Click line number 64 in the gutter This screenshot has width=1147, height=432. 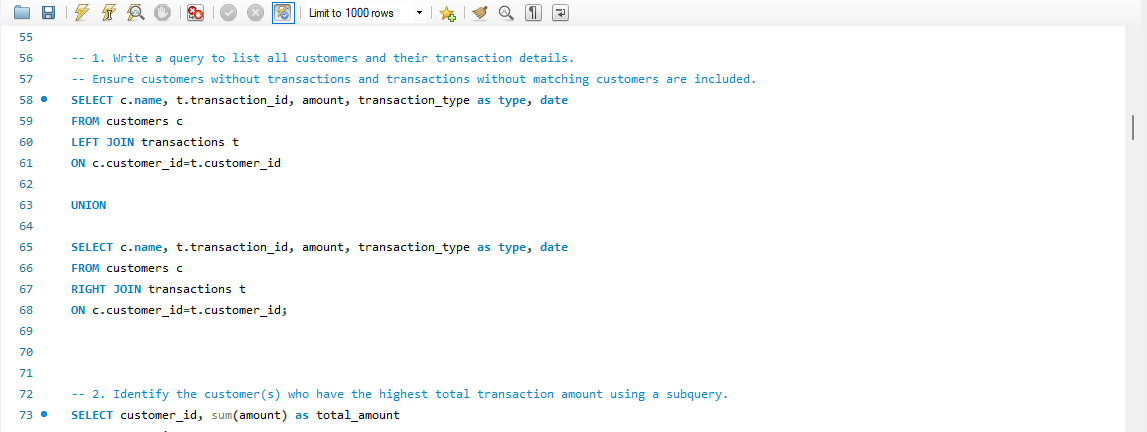click(x=25, y=226)
